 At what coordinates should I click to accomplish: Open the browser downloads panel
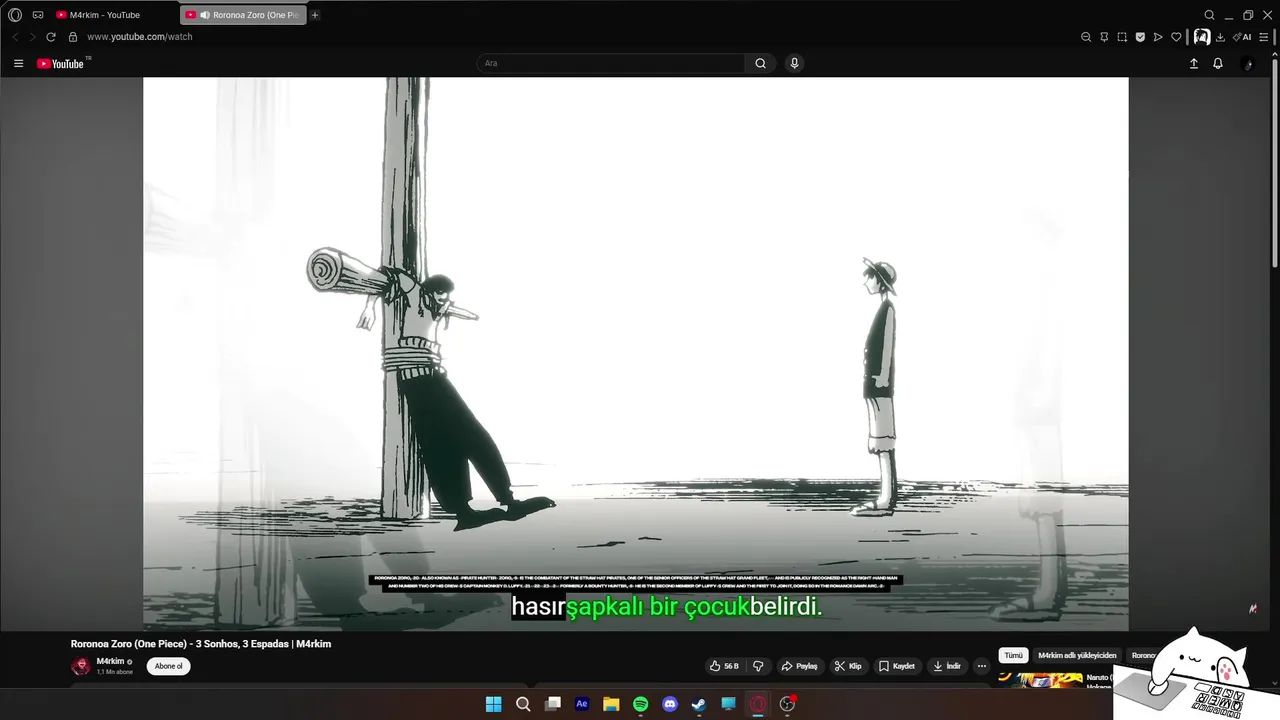point(1220,37)
